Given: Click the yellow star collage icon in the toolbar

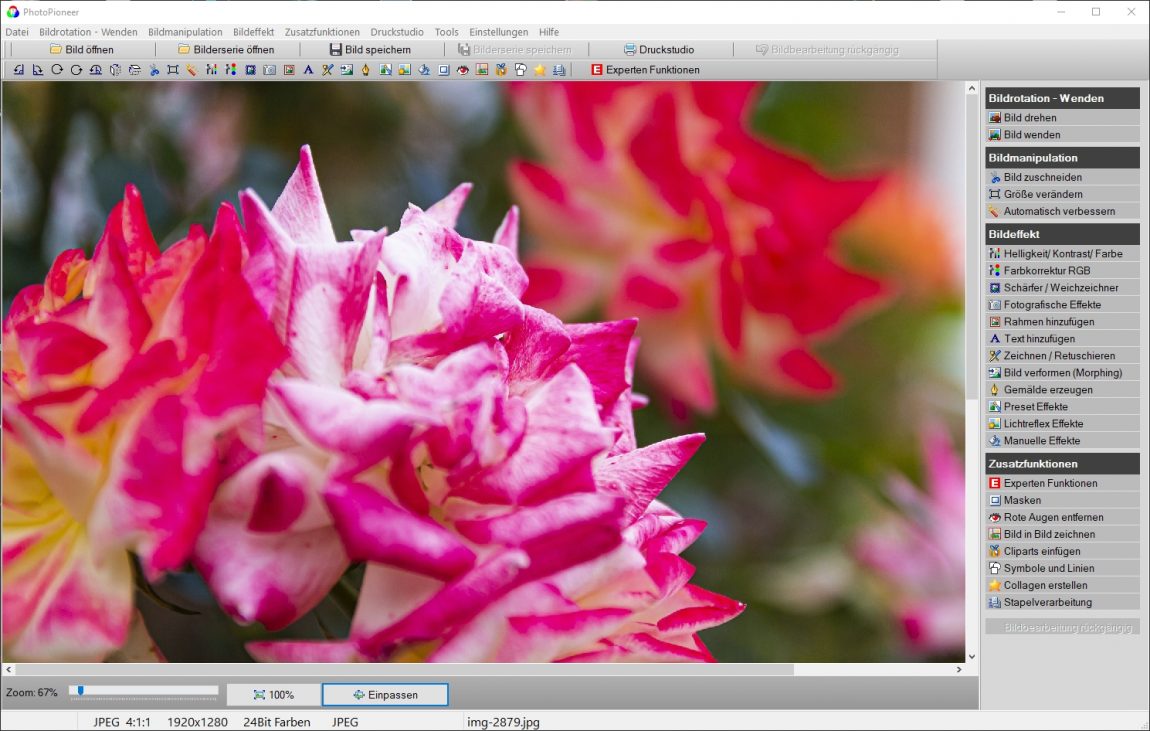Looking at the screenshot, I should pyautogui.click(x=540, y=70).
